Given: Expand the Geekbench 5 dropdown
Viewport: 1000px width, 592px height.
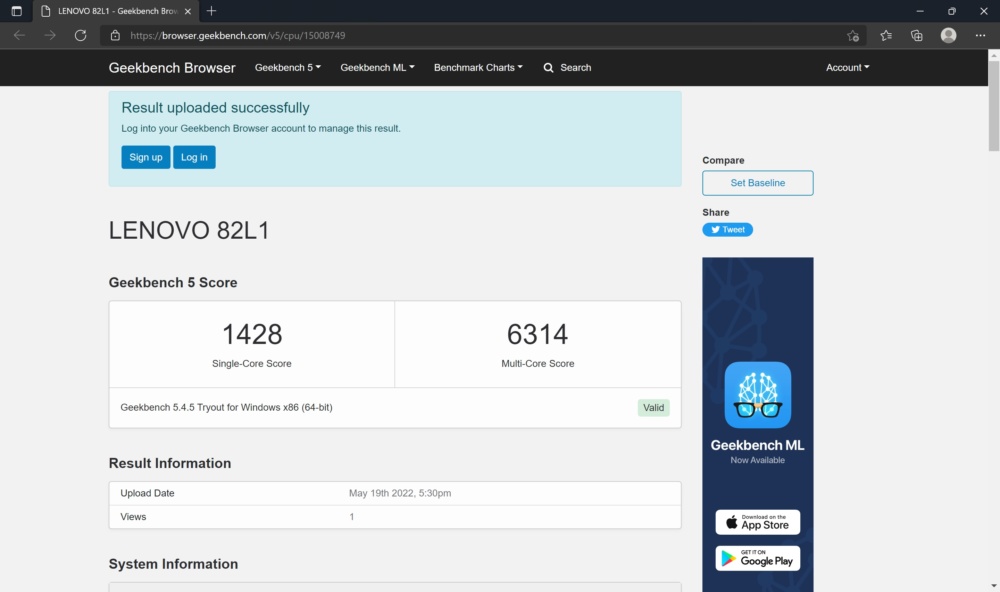Looking at the screenshot, I should click(x=288, y=68).
